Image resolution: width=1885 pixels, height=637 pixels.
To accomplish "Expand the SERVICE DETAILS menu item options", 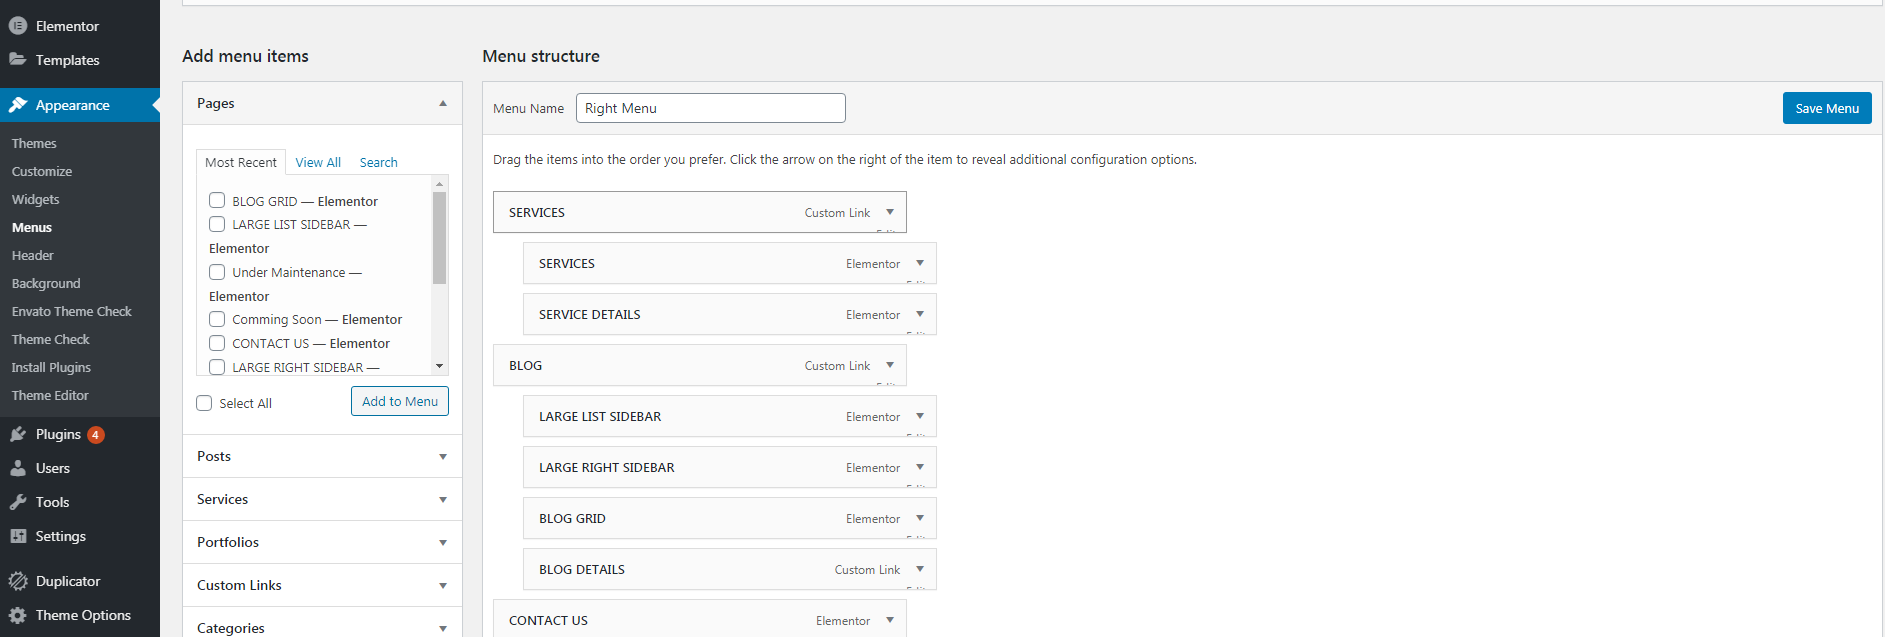I will (x=920, y=314).
